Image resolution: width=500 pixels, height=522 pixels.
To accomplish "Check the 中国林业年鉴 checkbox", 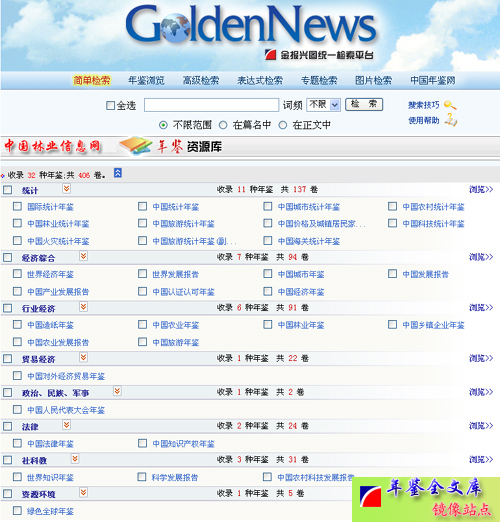I will pyautogui.click(x=268, y=324).
